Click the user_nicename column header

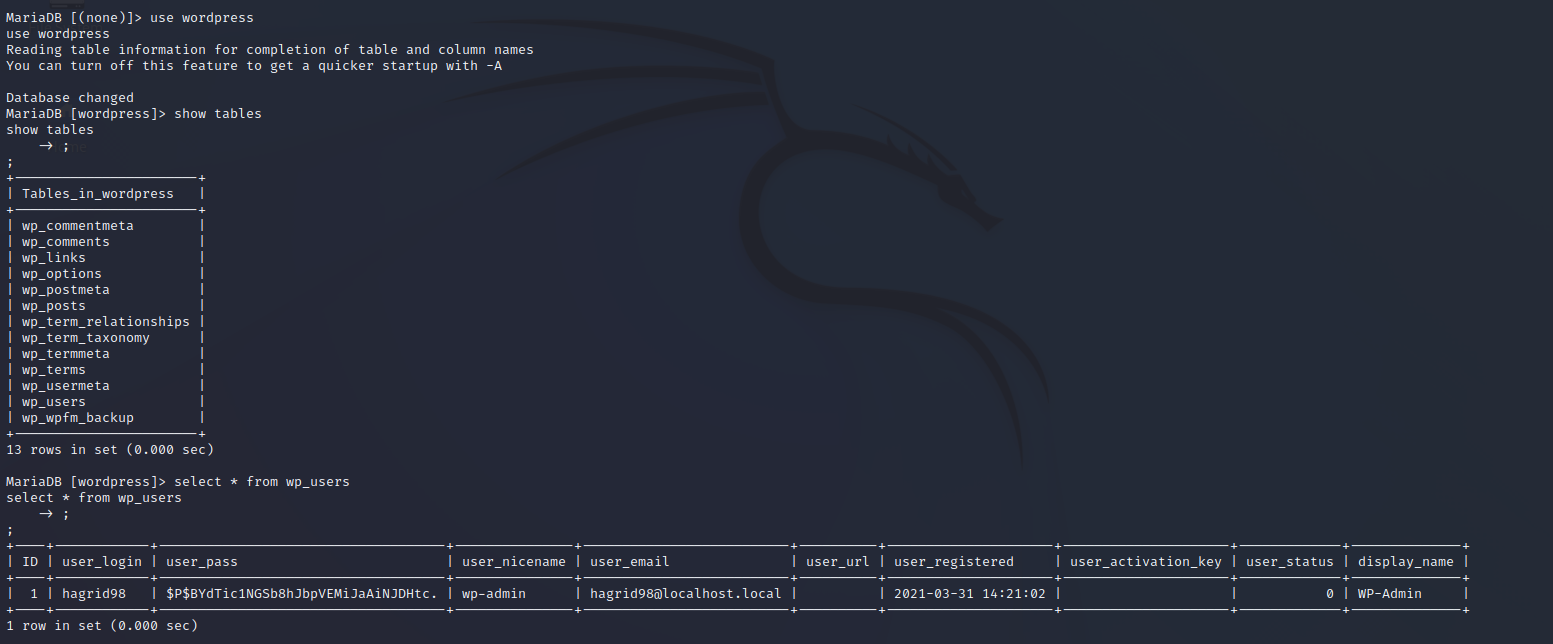coord(514,562)
